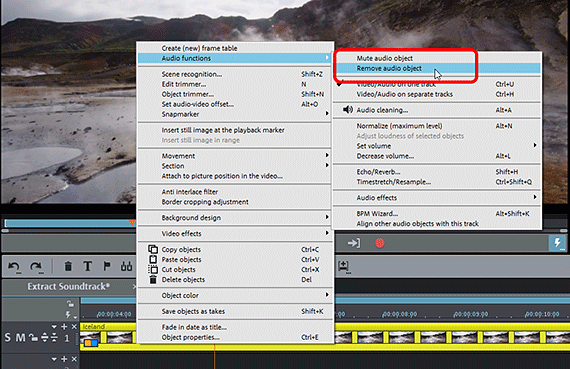The width and height of the screenshot is (570, 369).
Task: Select Mute audio object
Action: click(x=437, y=58)
